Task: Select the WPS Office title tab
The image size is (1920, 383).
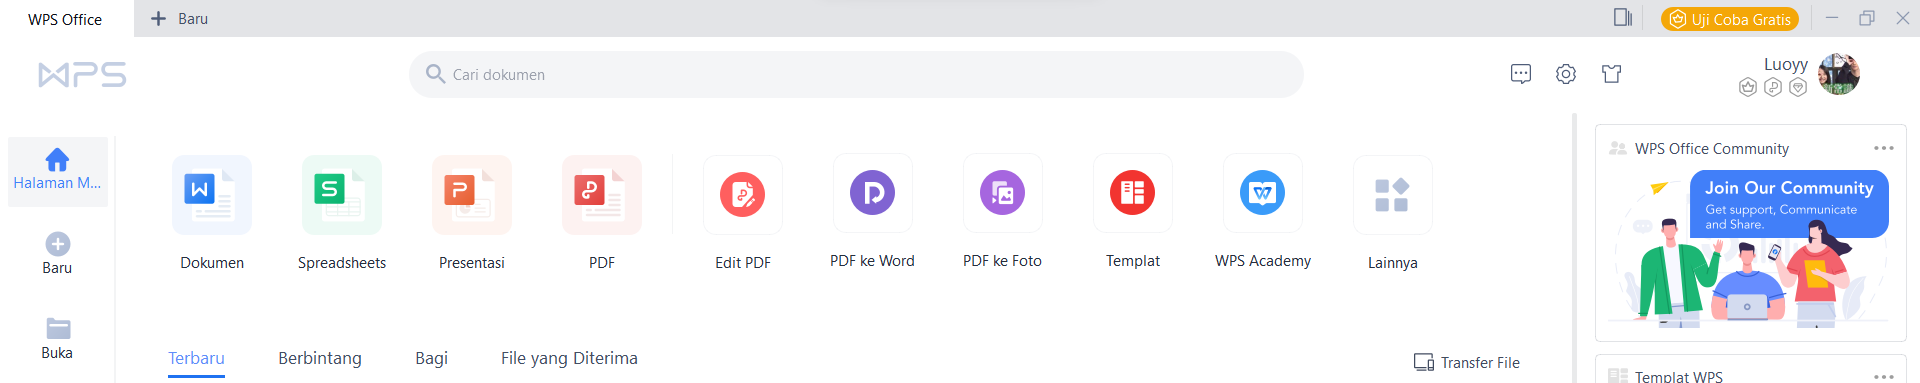Action: 65,19
